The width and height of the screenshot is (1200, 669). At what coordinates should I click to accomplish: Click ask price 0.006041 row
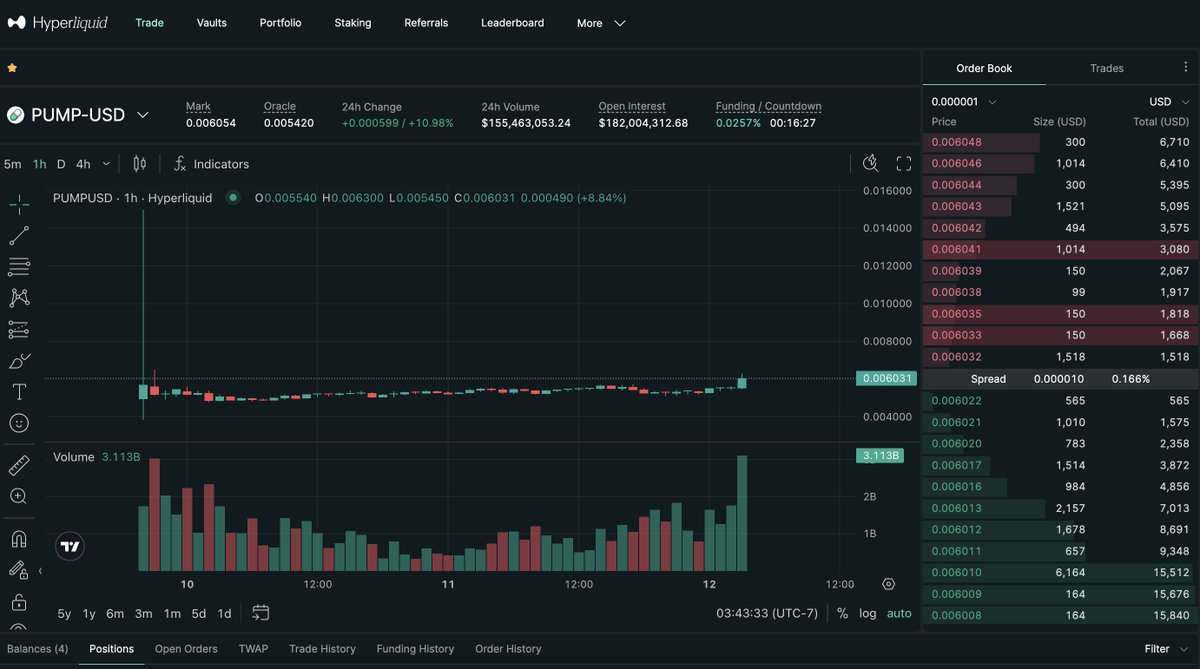(1060, 249)
